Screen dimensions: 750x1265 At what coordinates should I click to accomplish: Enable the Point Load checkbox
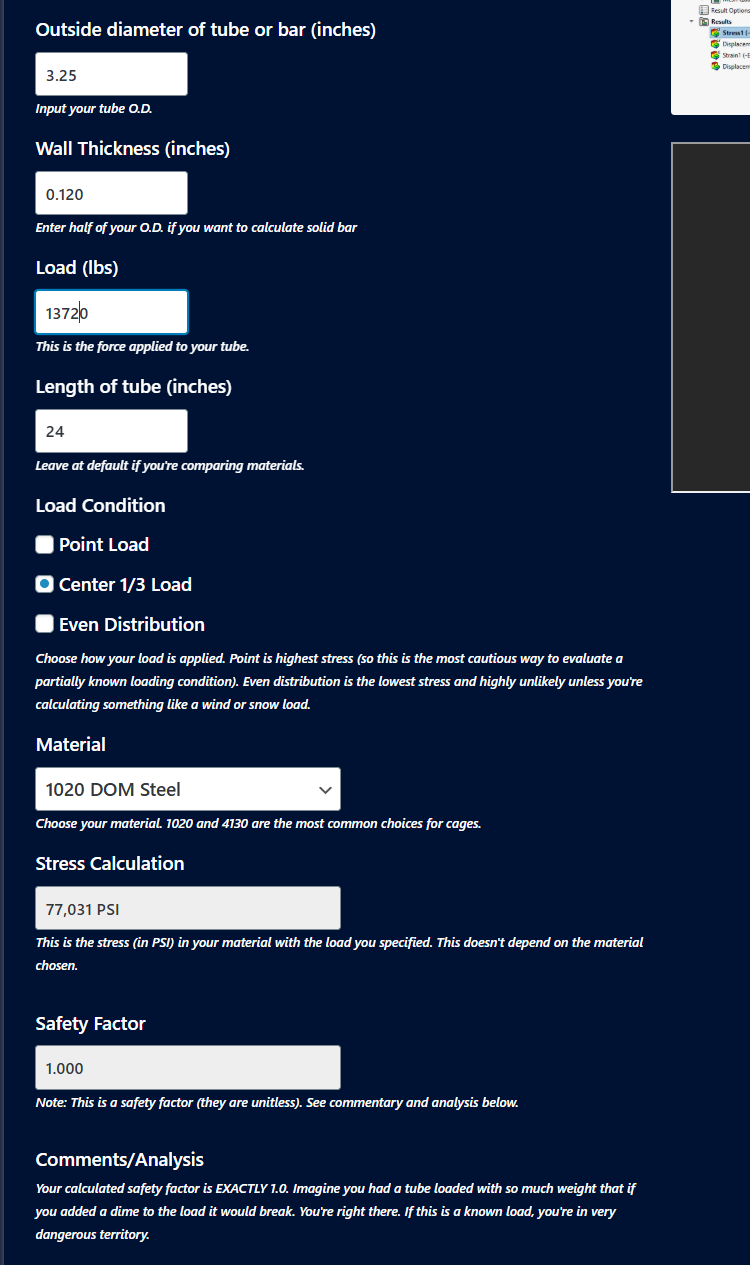(x=44, y=545)
